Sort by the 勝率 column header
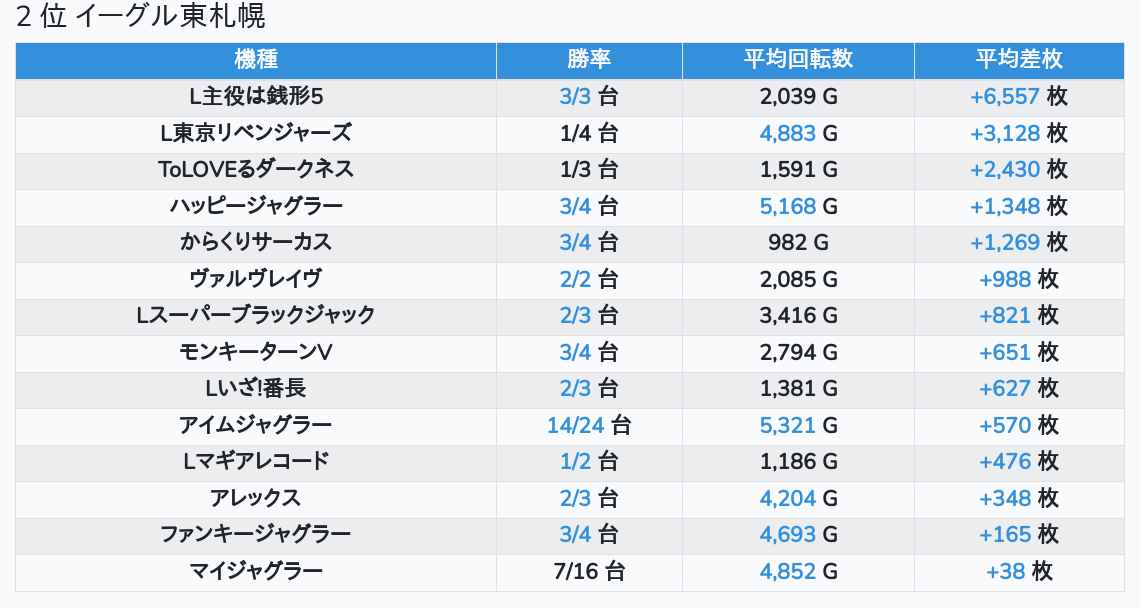The image size is (1140, 608). tap(589, 60)
